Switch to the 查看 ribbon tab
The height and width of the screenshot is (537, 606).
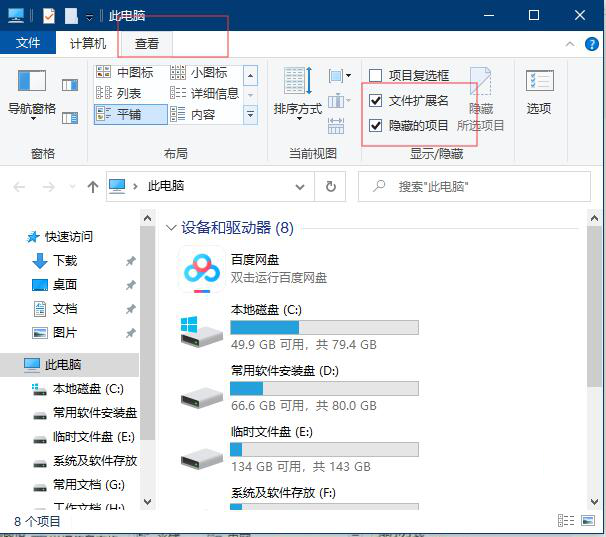146,43
